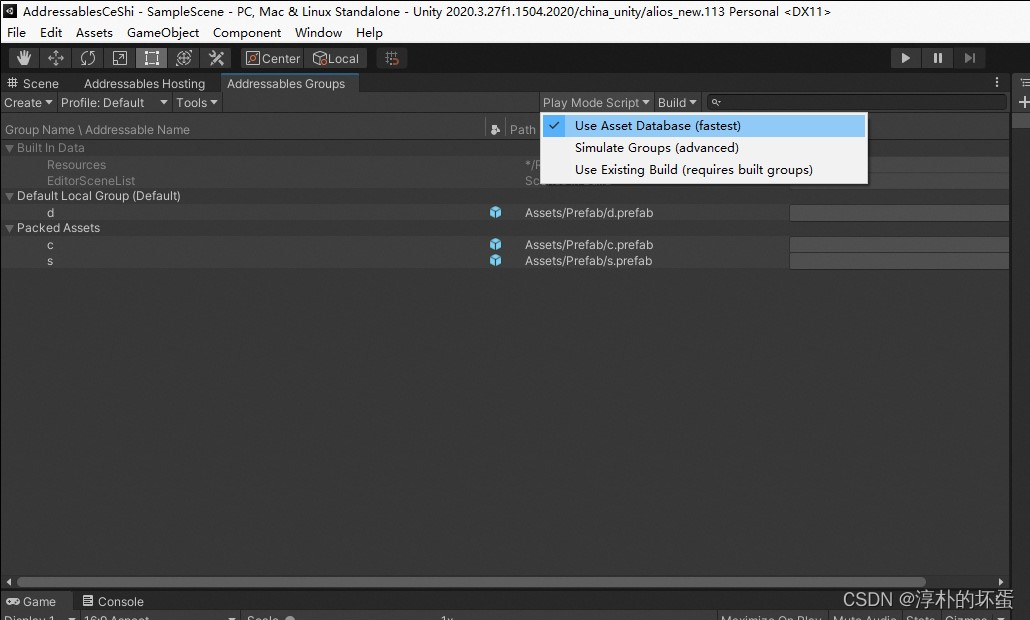Click the horizontal scrollbar thumb
This screenshot has width=1030, height=620.
pos(471,582)
